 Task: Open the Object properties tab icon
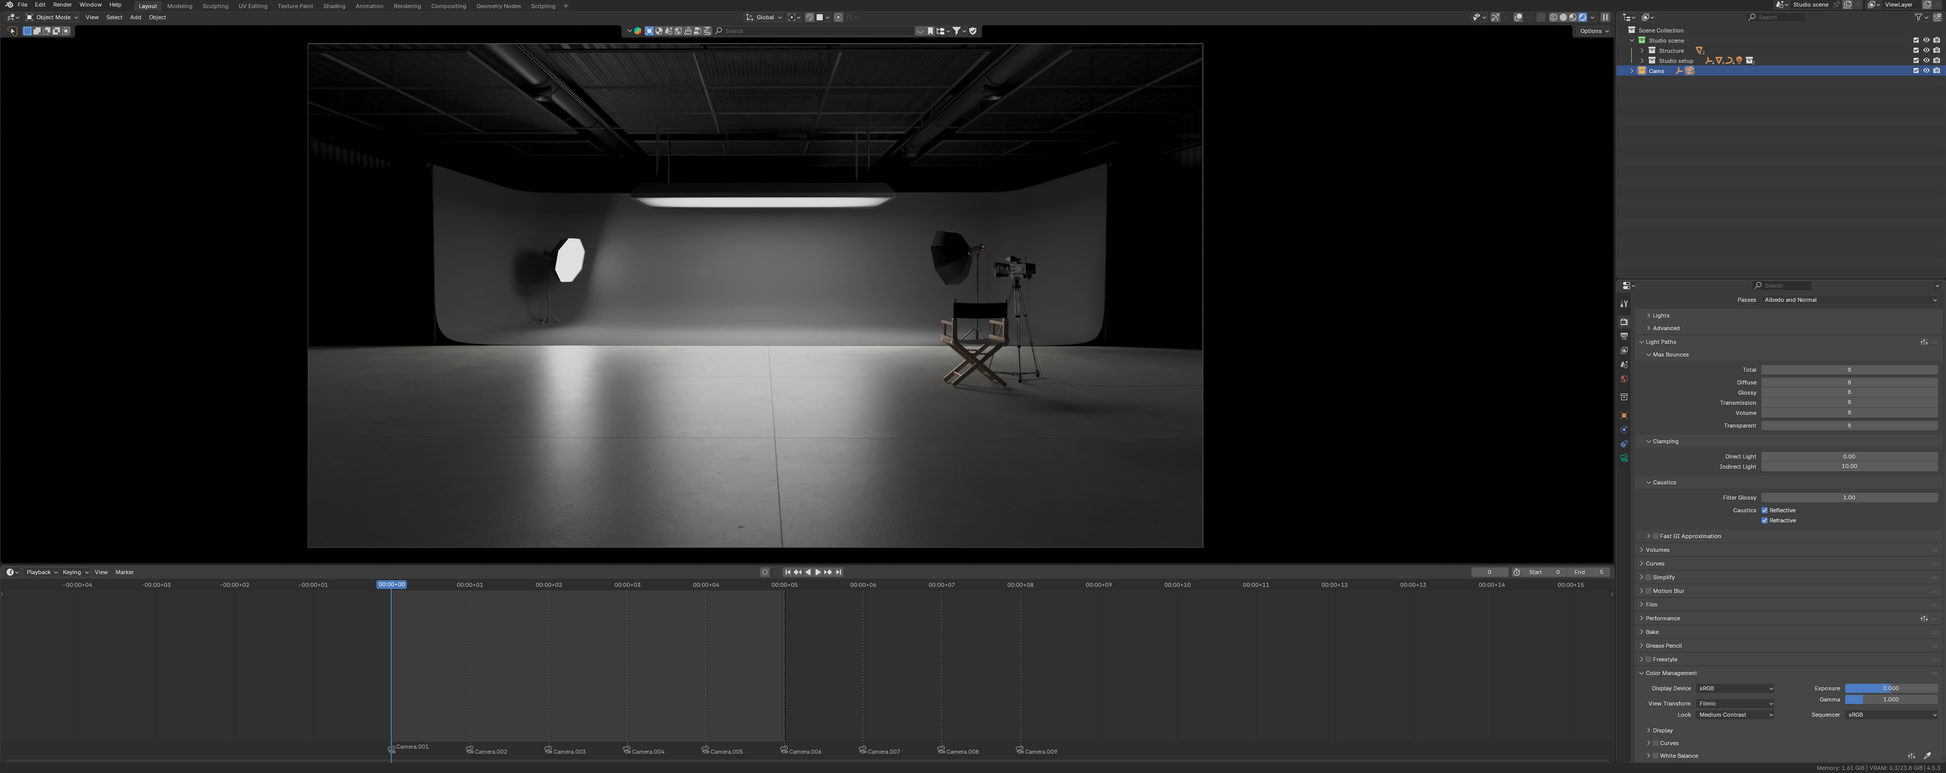(x=1624, y=415)
